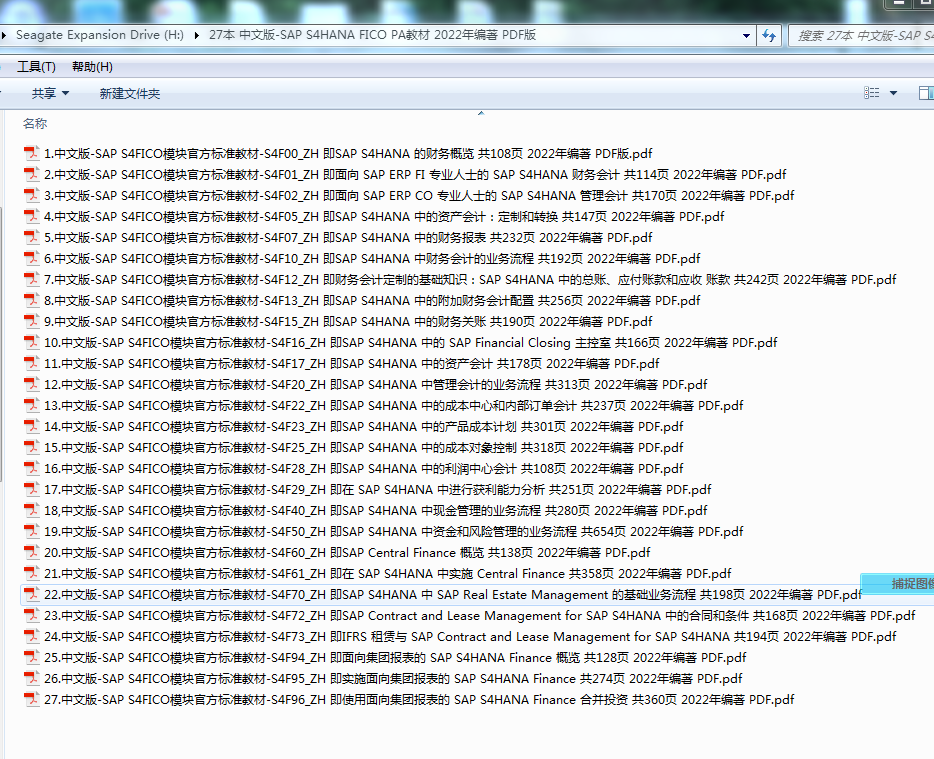Screen dimensions: 934x759
Task: Open the 共享 dropdown in toolbar
Action: [50, 93]
